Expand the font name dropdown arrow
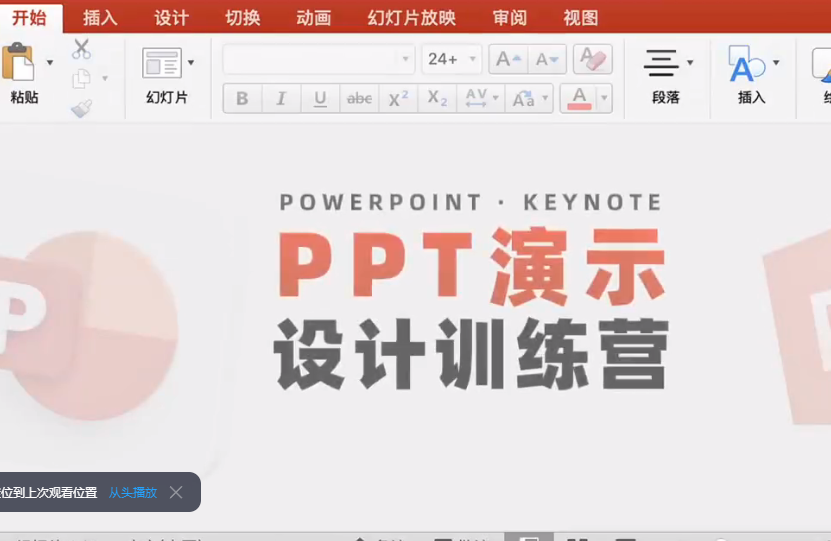 [405, 59]
